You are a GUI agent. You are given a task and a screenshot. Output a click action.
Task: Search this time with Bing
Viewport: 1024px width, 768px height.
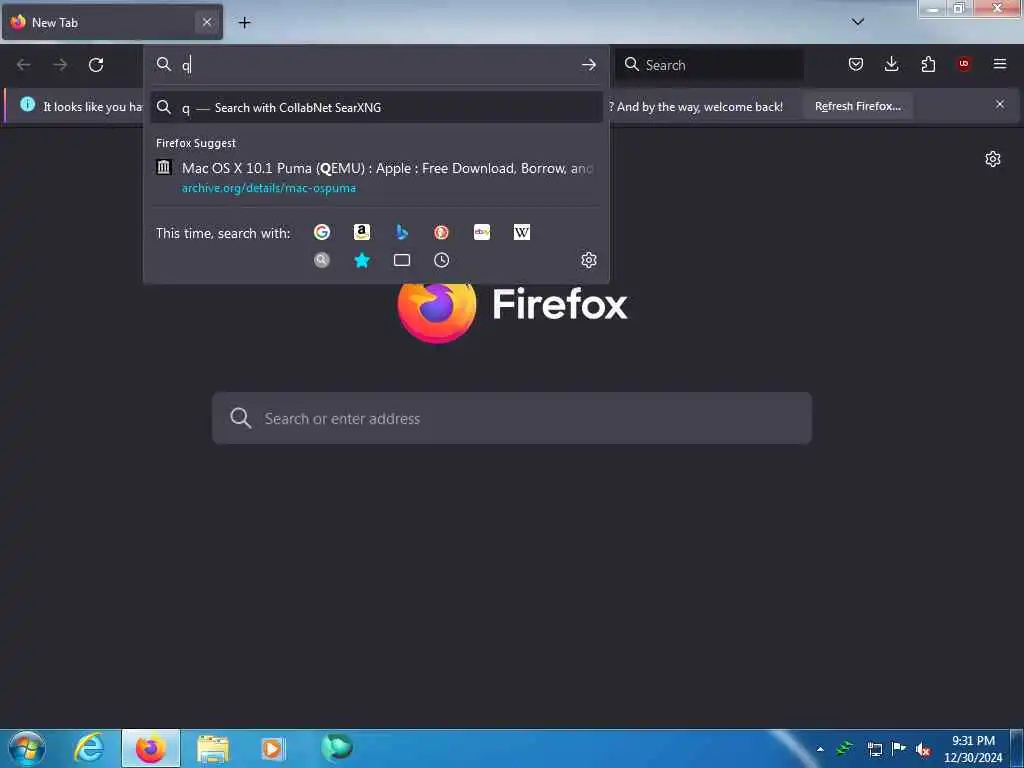pyautogui.click(x=402, y=232)
